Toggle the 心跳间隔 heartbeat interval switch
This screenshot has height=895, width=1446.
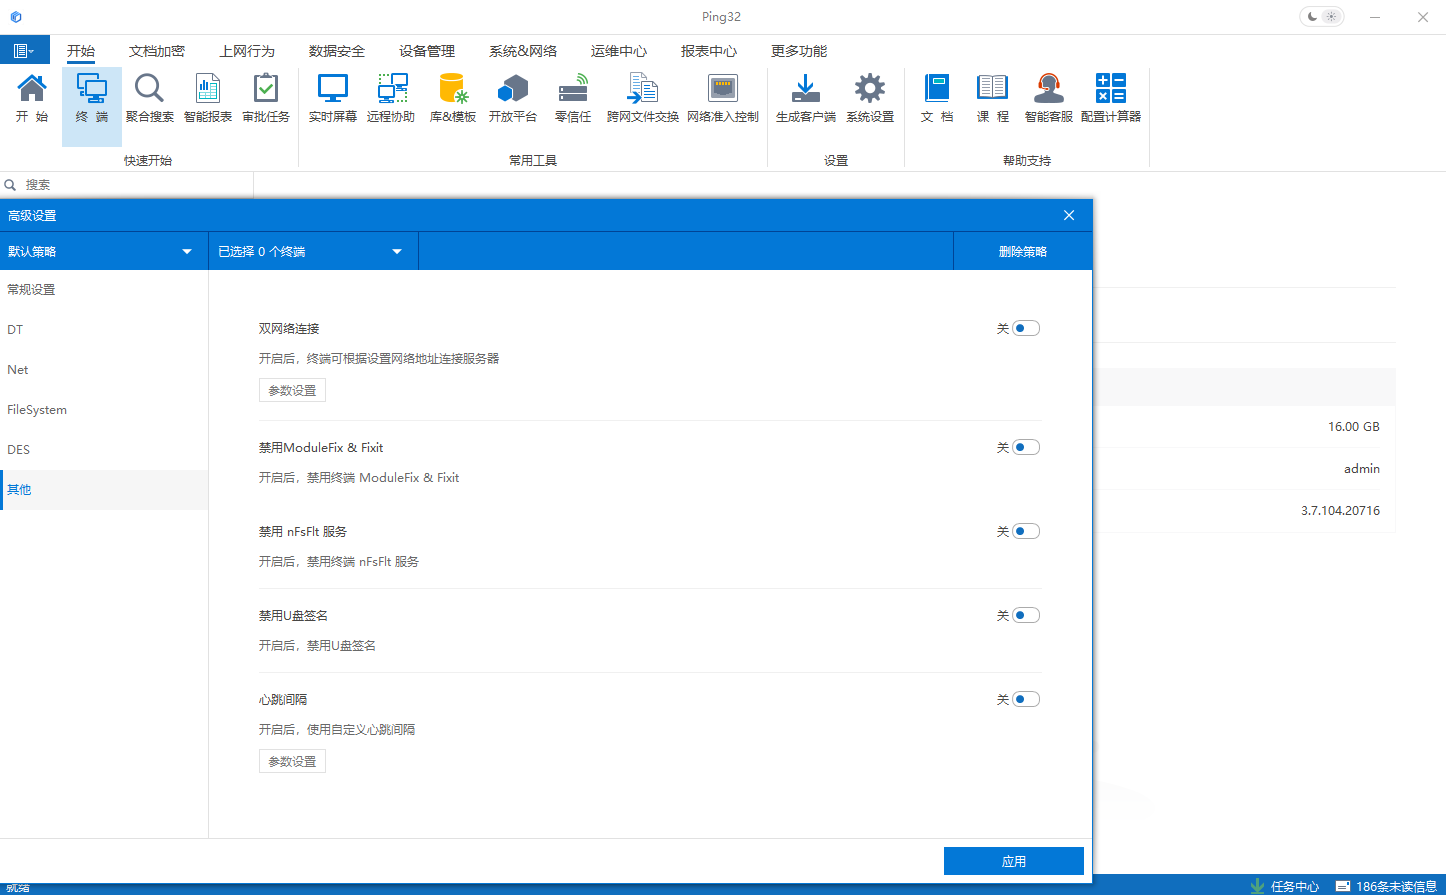point(1025,699)
